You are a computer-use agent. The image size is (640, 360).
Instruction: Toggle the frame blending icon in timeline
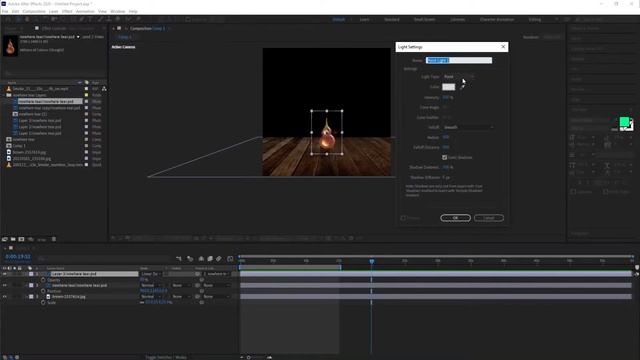[210, 258]
